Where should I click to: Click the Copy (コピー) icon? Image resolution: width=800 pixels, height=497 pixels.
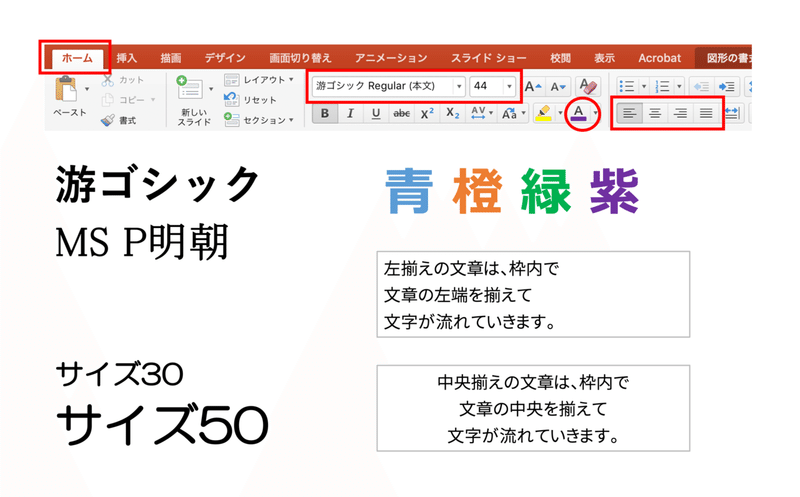pos(108,100)
